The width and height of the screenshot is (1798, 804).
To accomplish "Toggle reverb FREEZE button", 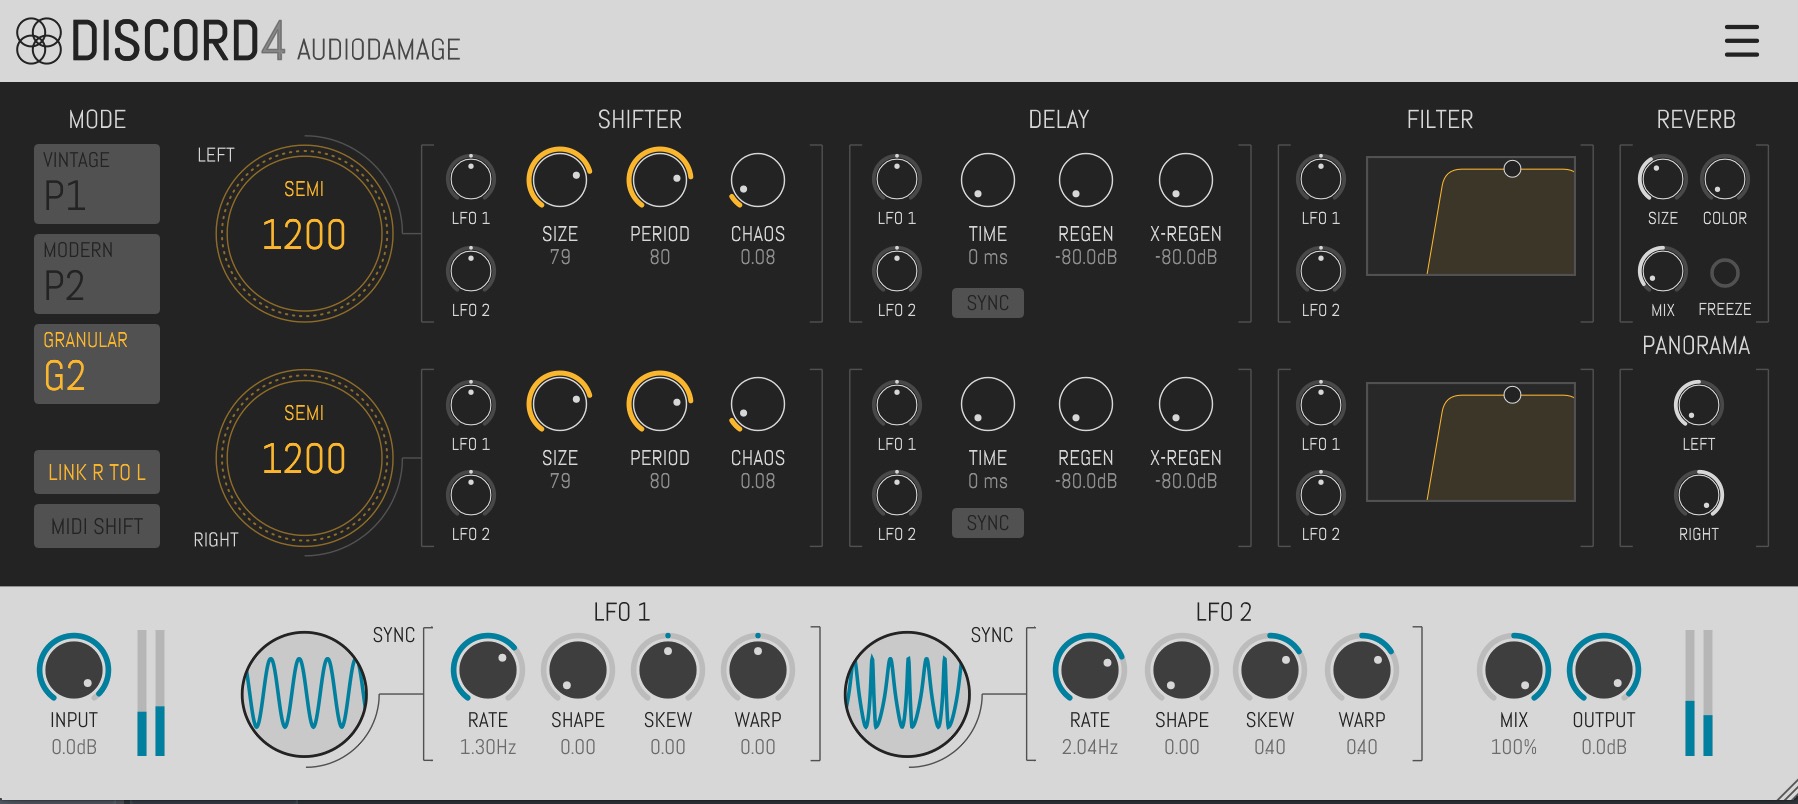I will tap(1725, 272).
